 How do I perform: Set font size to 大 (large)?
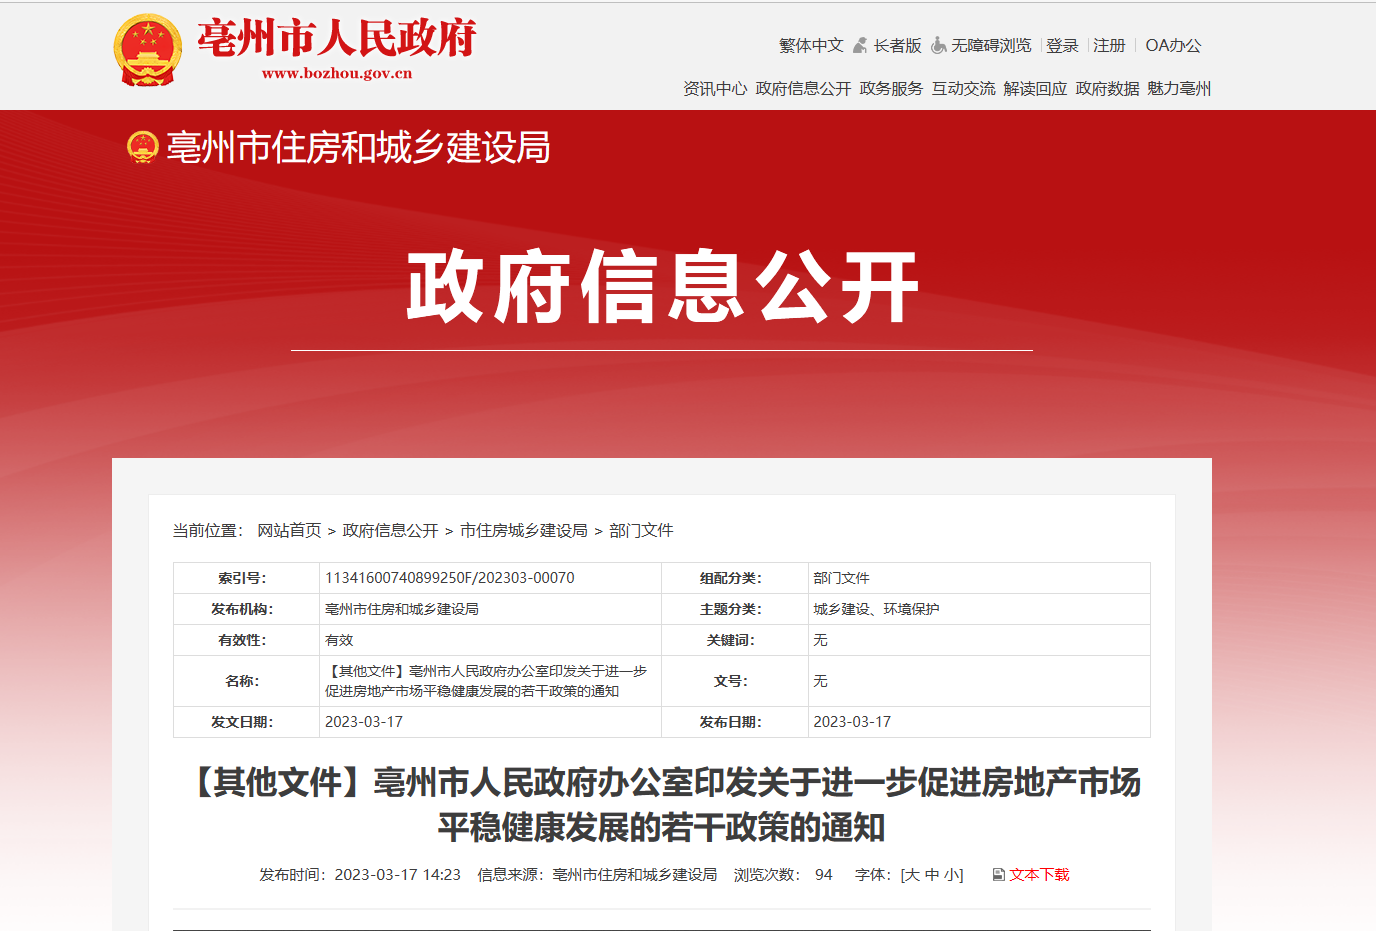point(912,875)
